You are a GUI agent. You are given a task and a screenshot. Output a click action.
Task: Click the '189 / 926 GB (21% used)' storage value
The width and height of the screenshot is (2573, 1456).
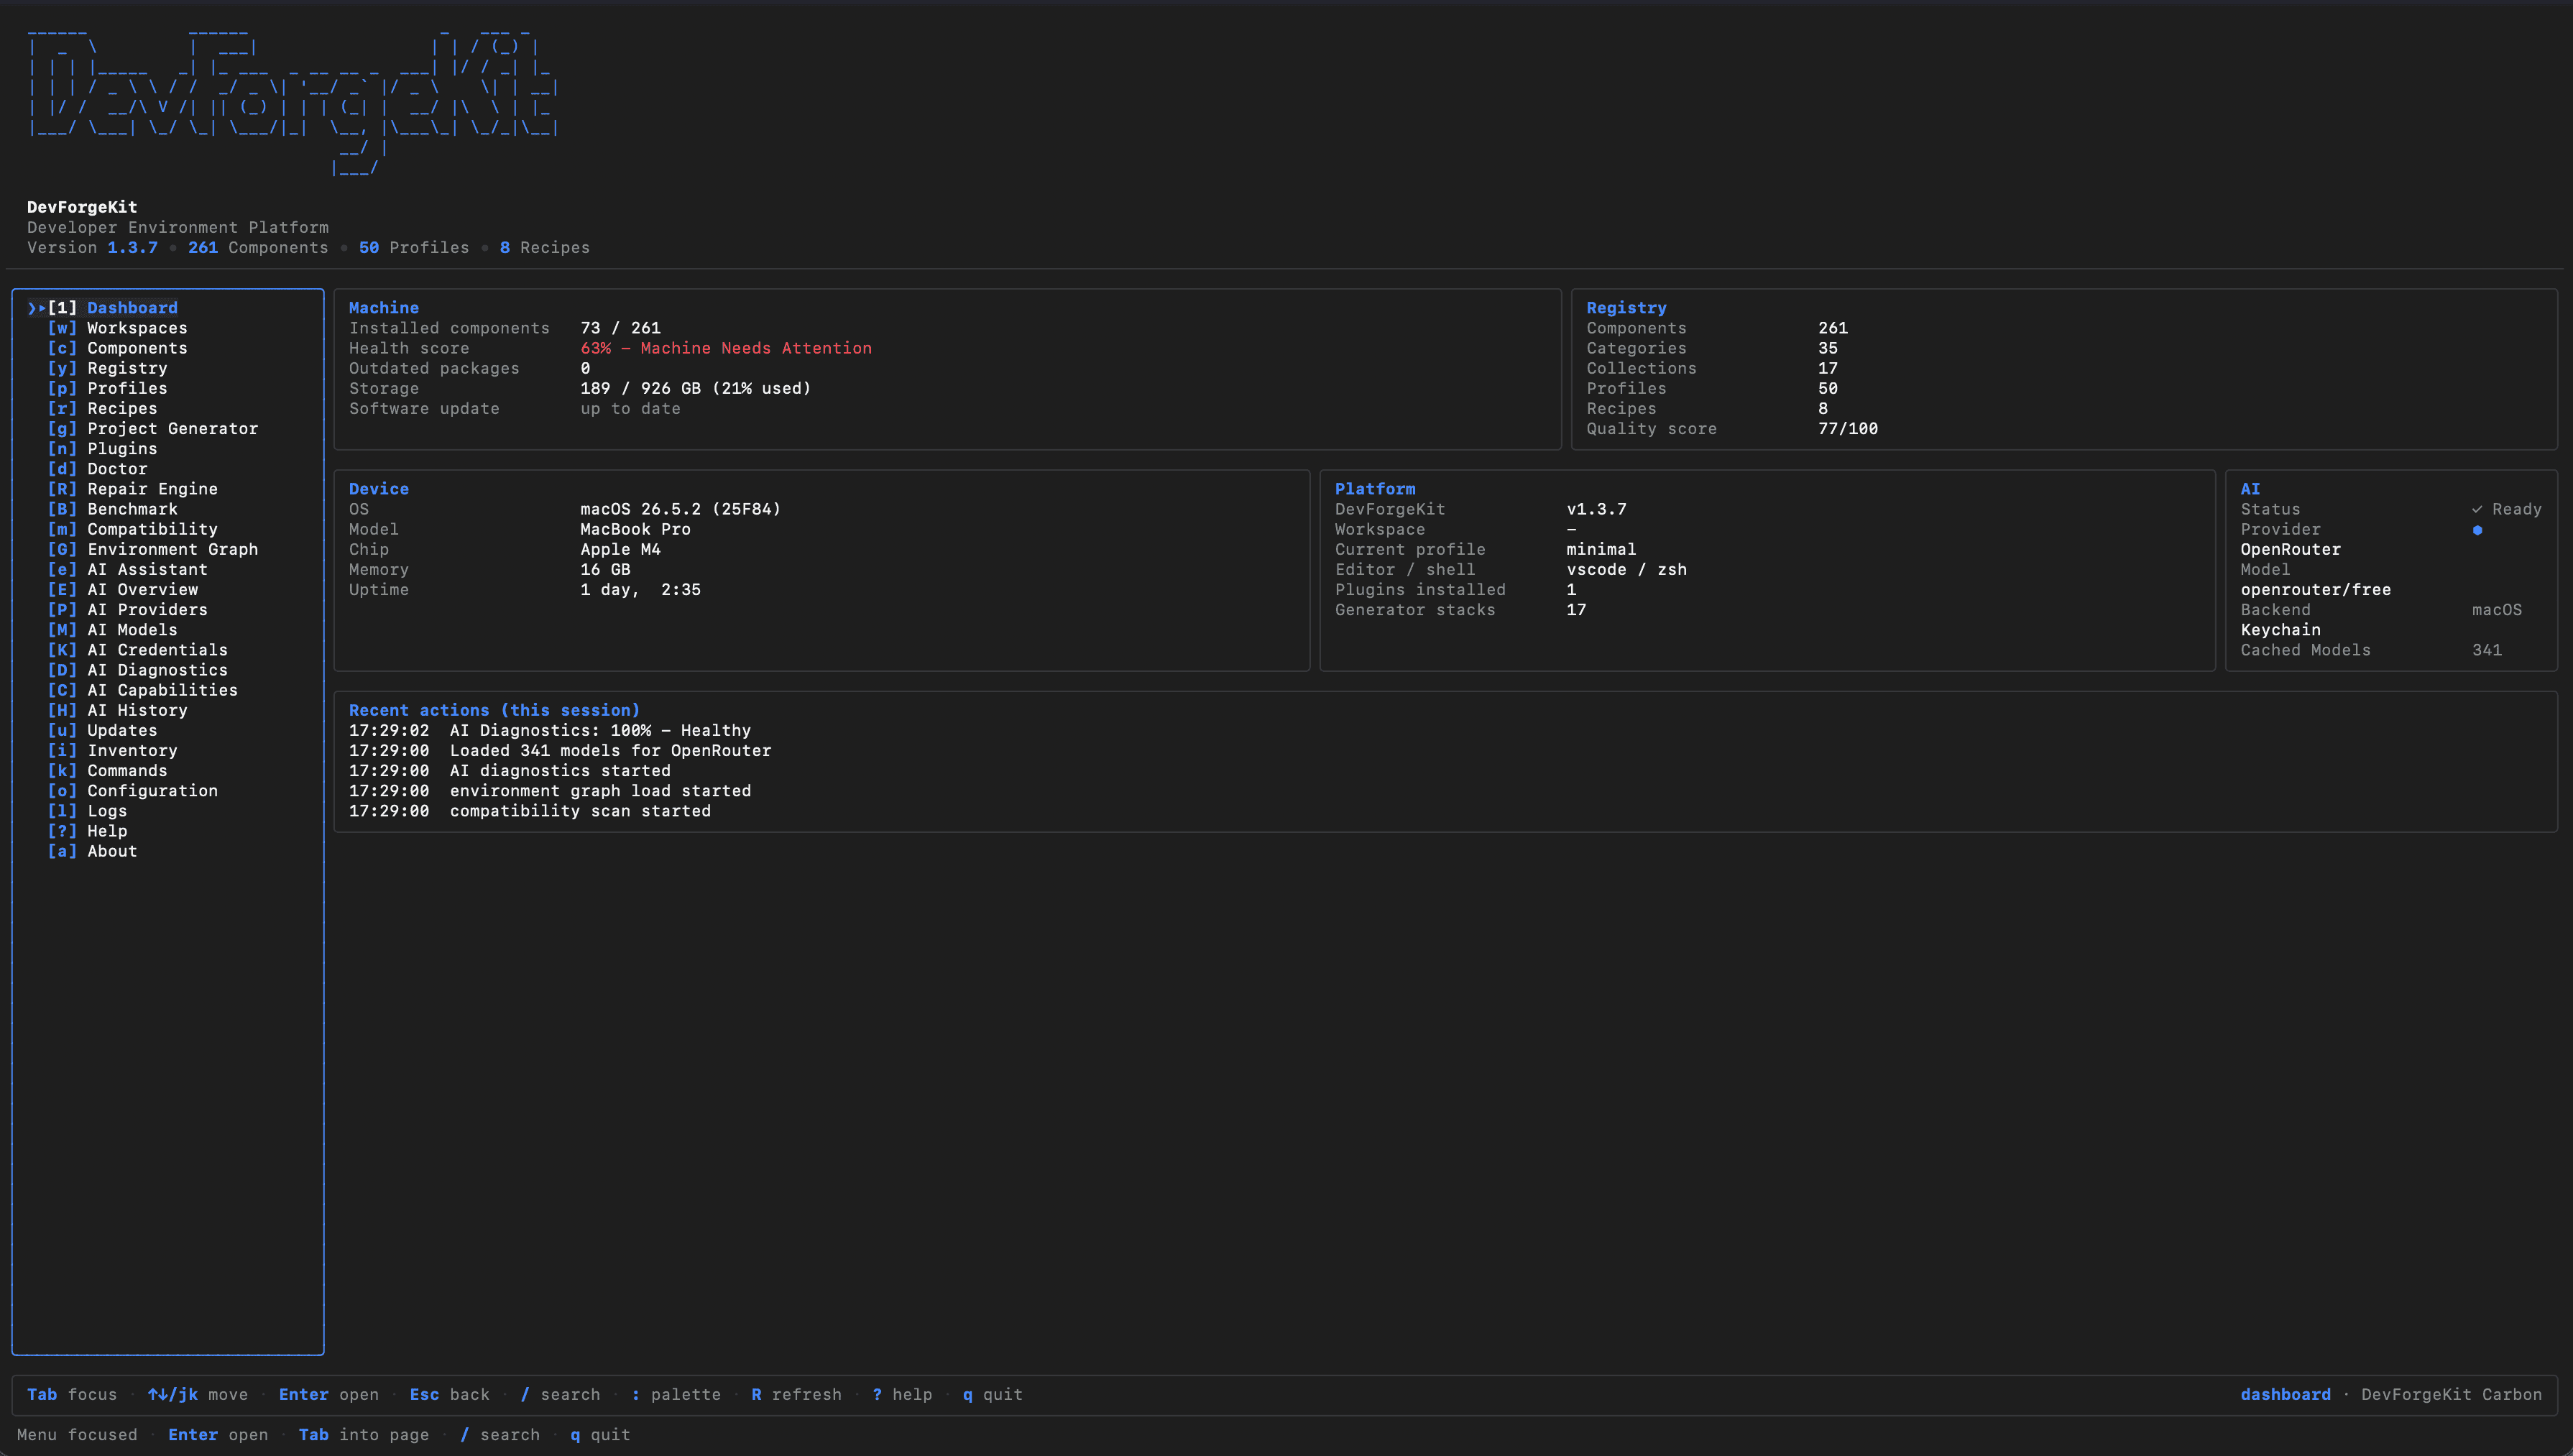pyautogui.click(x=695, y=388)
